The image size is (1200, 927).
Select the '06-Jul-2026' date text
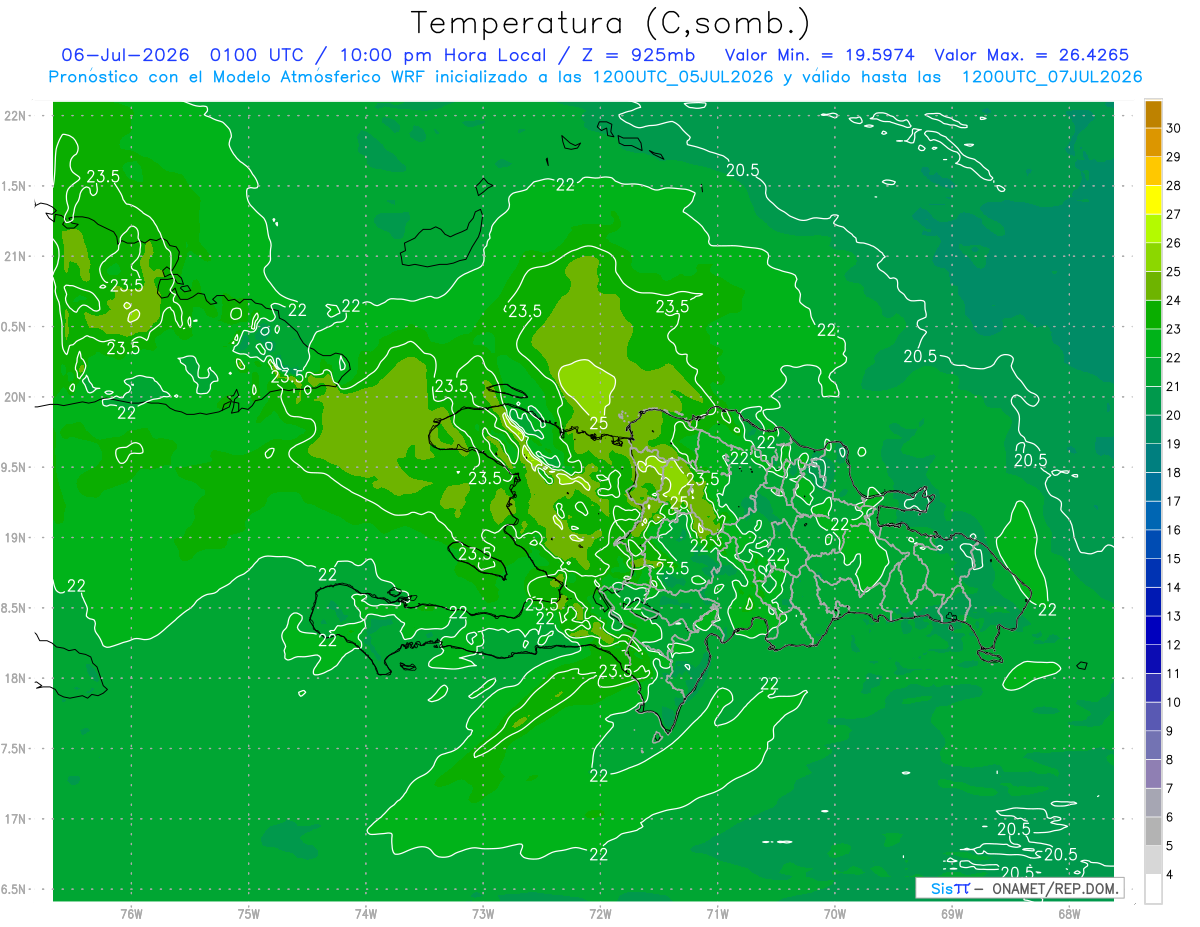pos(125,55)
